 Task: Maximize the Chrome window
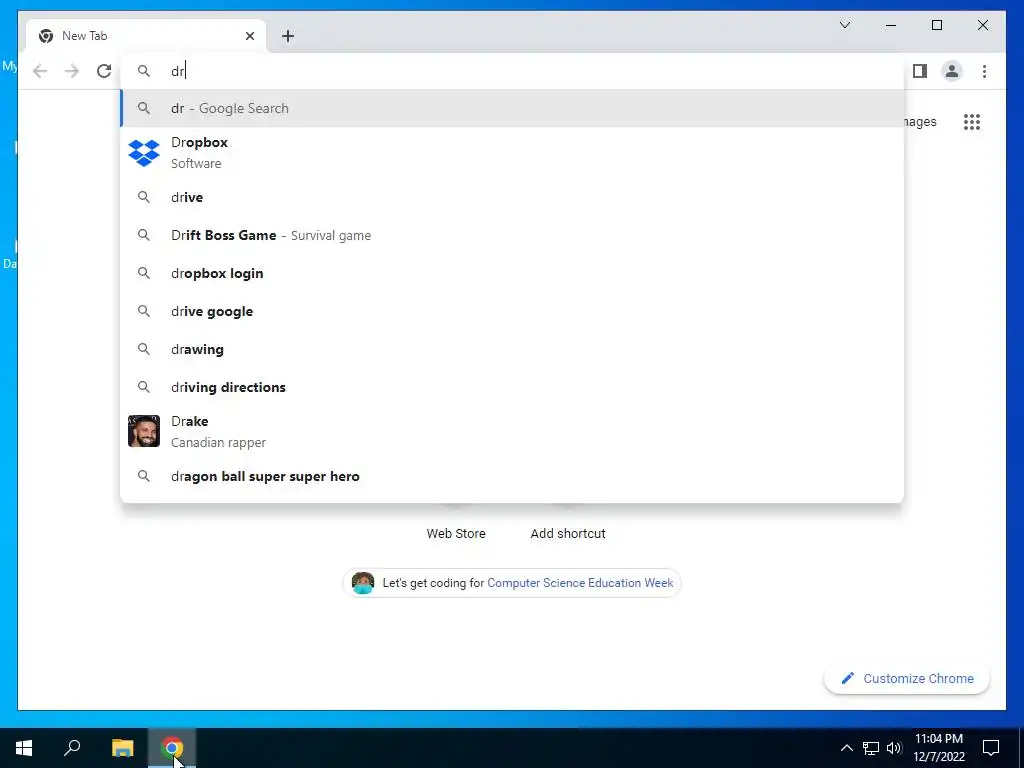(x=936, y=25)
